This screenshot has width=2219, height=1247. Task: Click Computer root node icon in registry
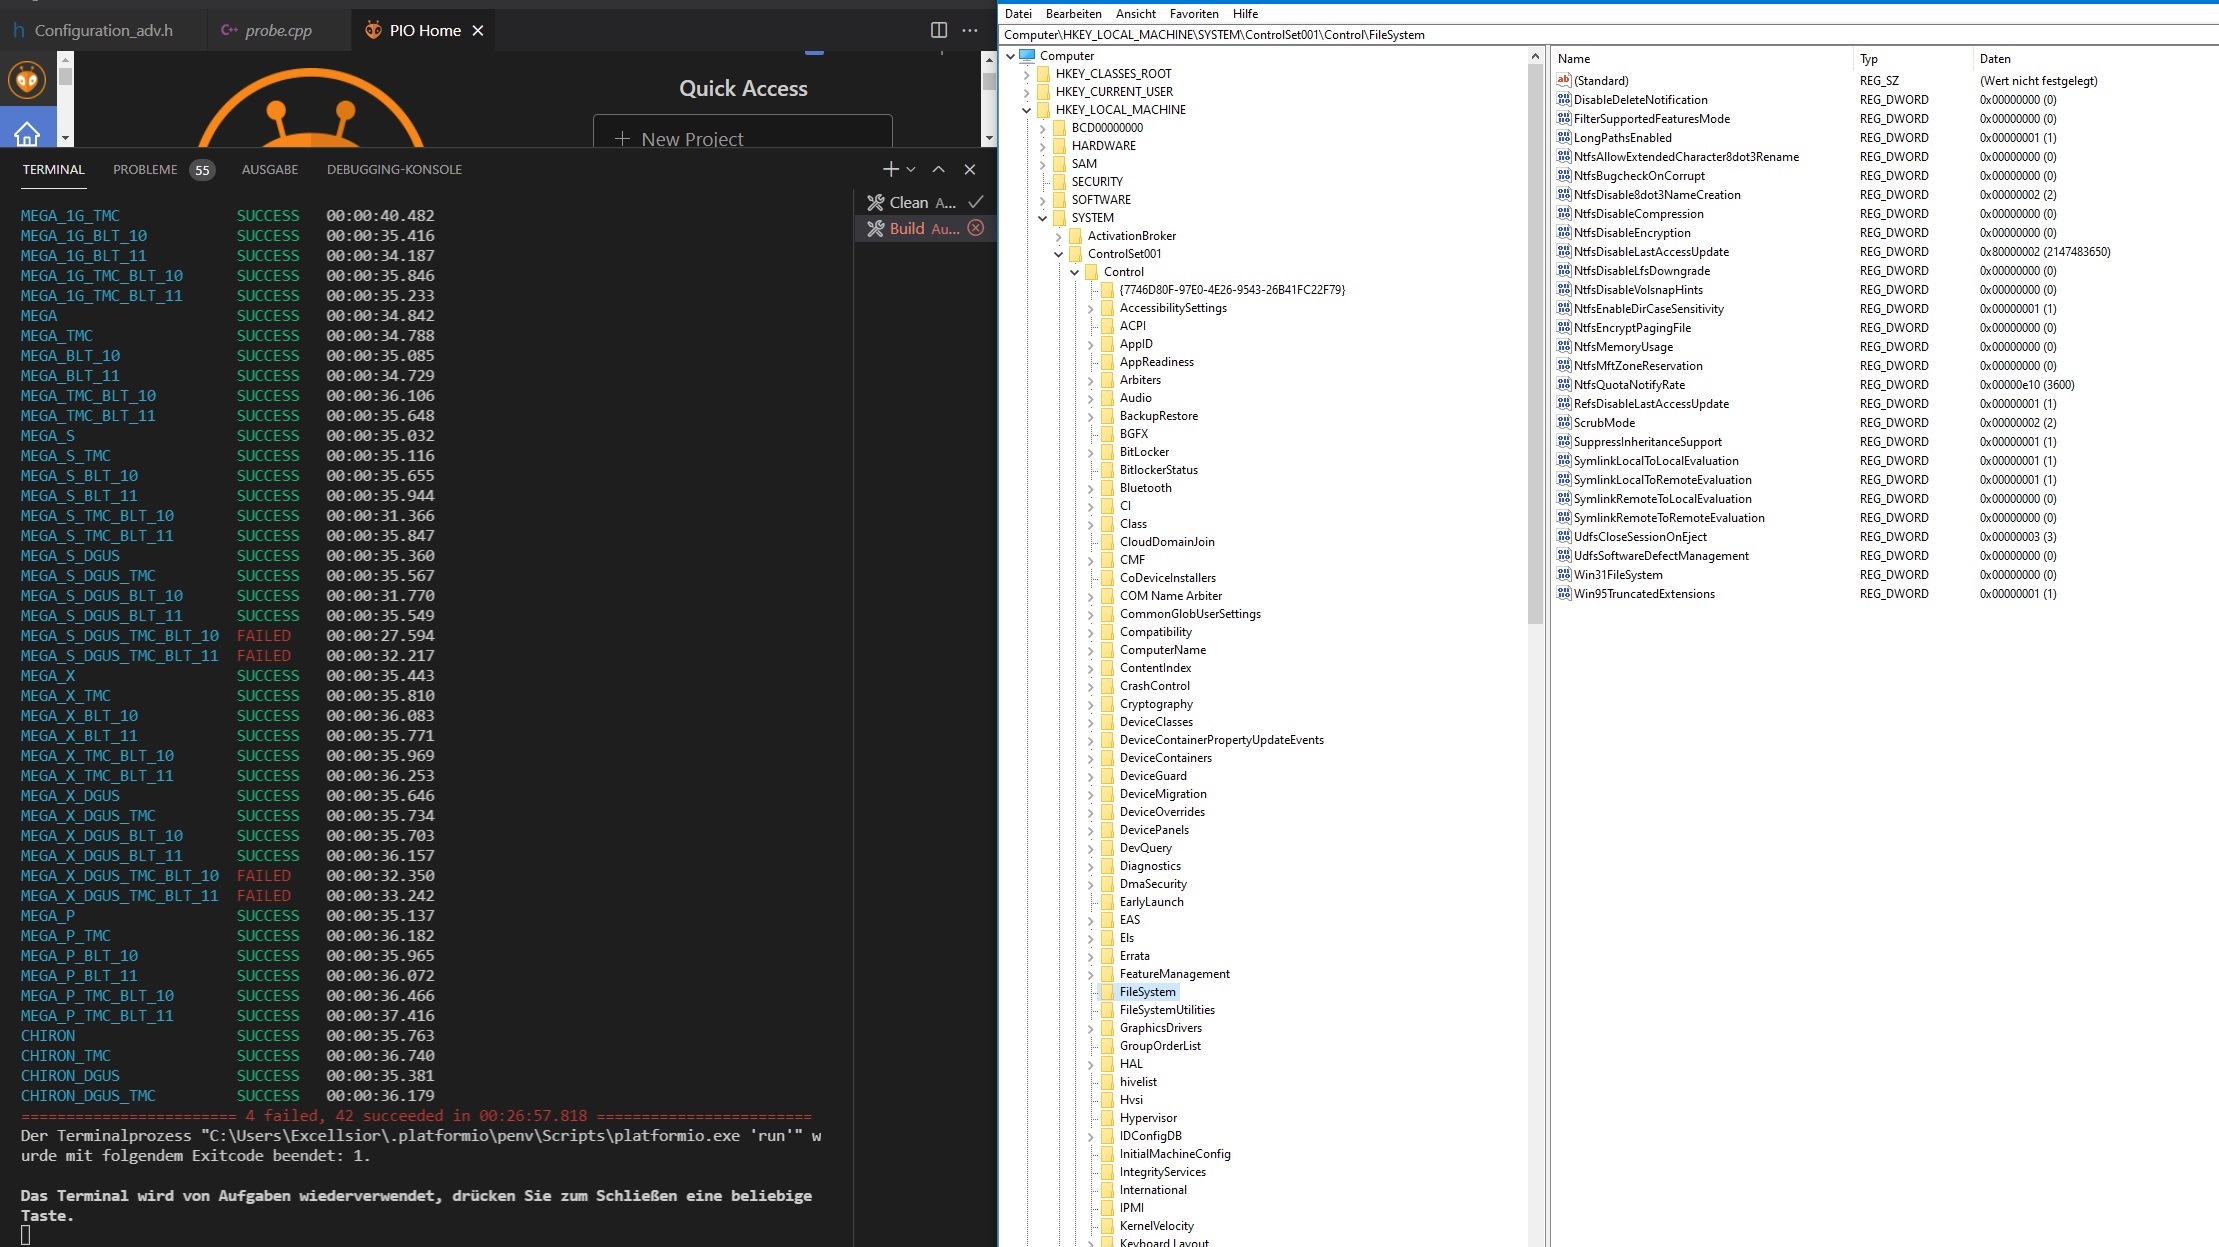click(x=1027, y=55)
